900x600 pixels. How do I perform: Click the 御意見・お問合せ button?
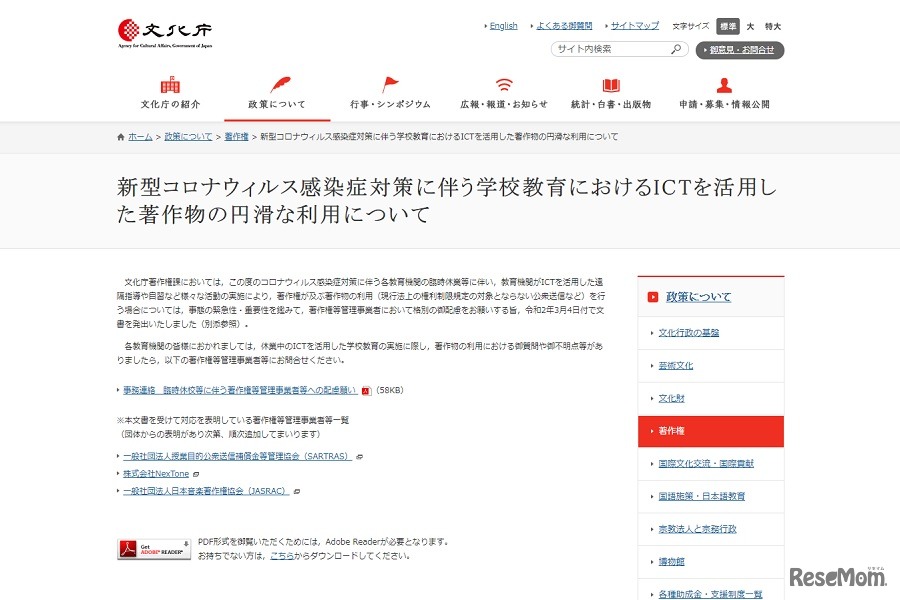coord(740,49)
